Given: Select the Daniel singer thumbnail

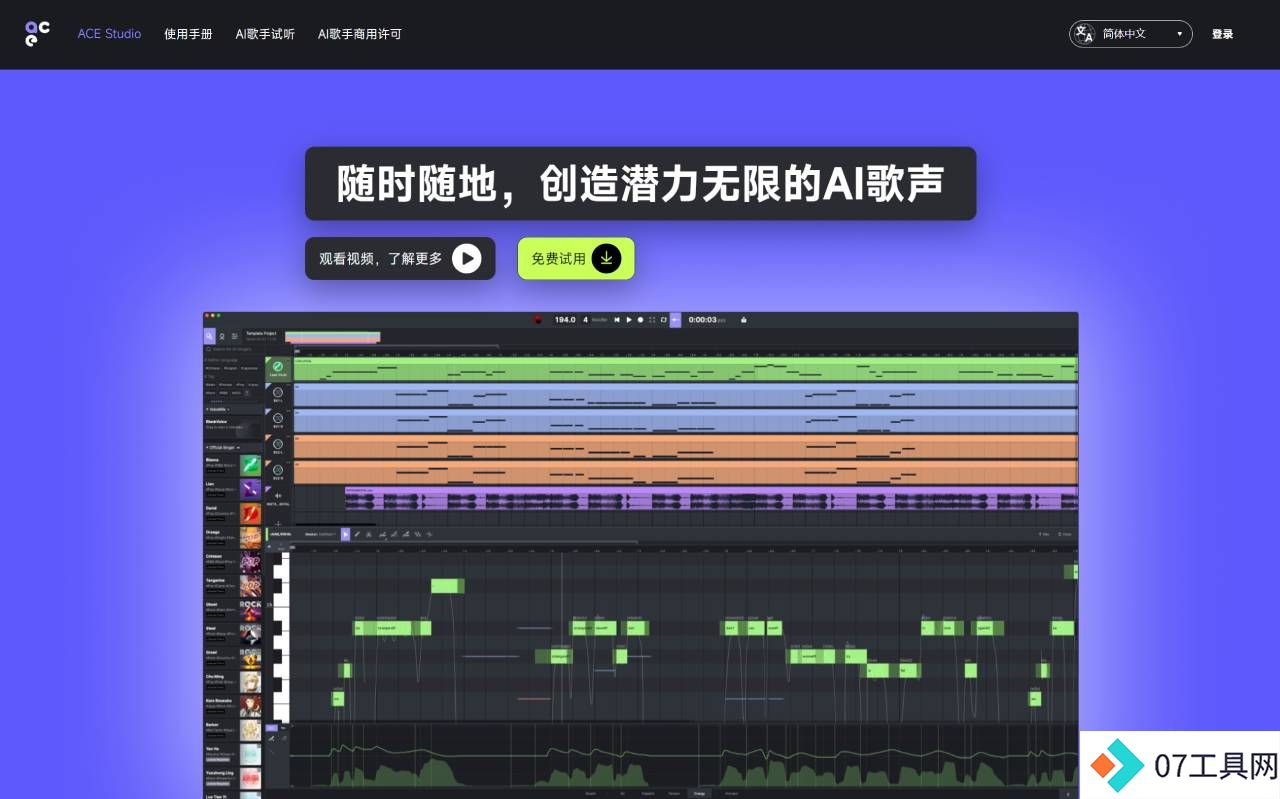Looking at the screenshot, I should click(250, 514).
